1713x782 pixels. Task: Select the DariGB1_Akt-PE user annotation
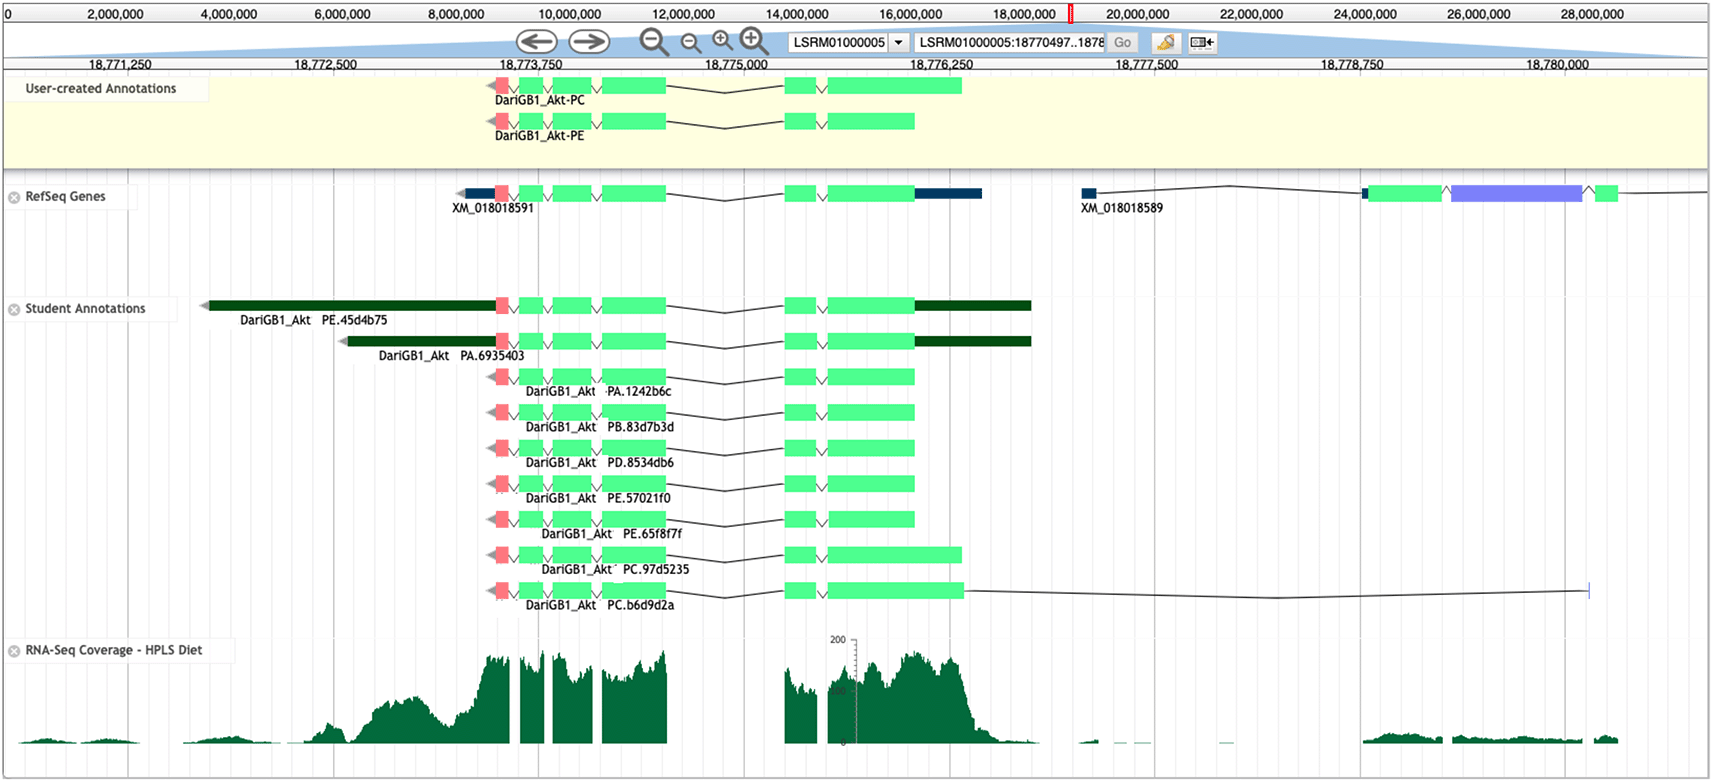point(540,136)
